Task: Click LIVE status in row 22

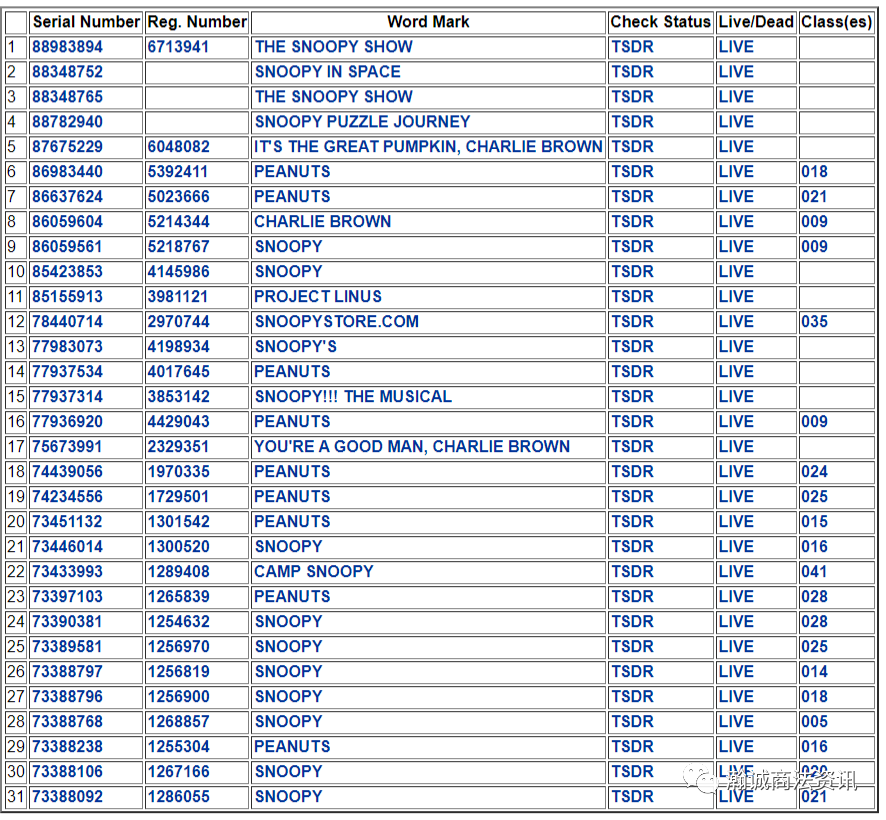Action: 736,571
